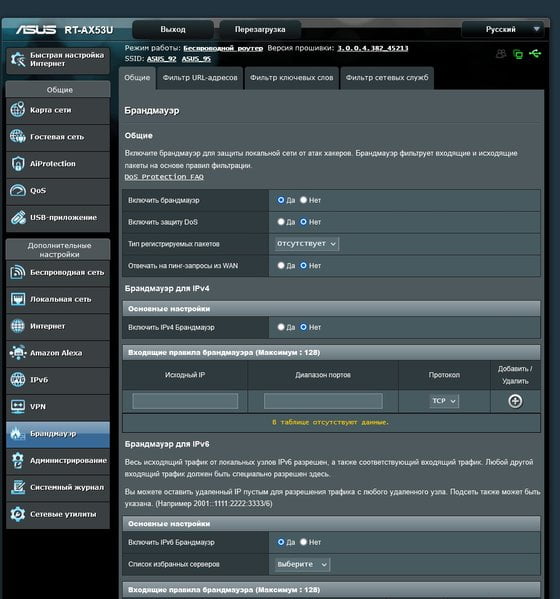
Task: Switch to the Фильтр URL-адресов tab
Action: coord(200,78)
